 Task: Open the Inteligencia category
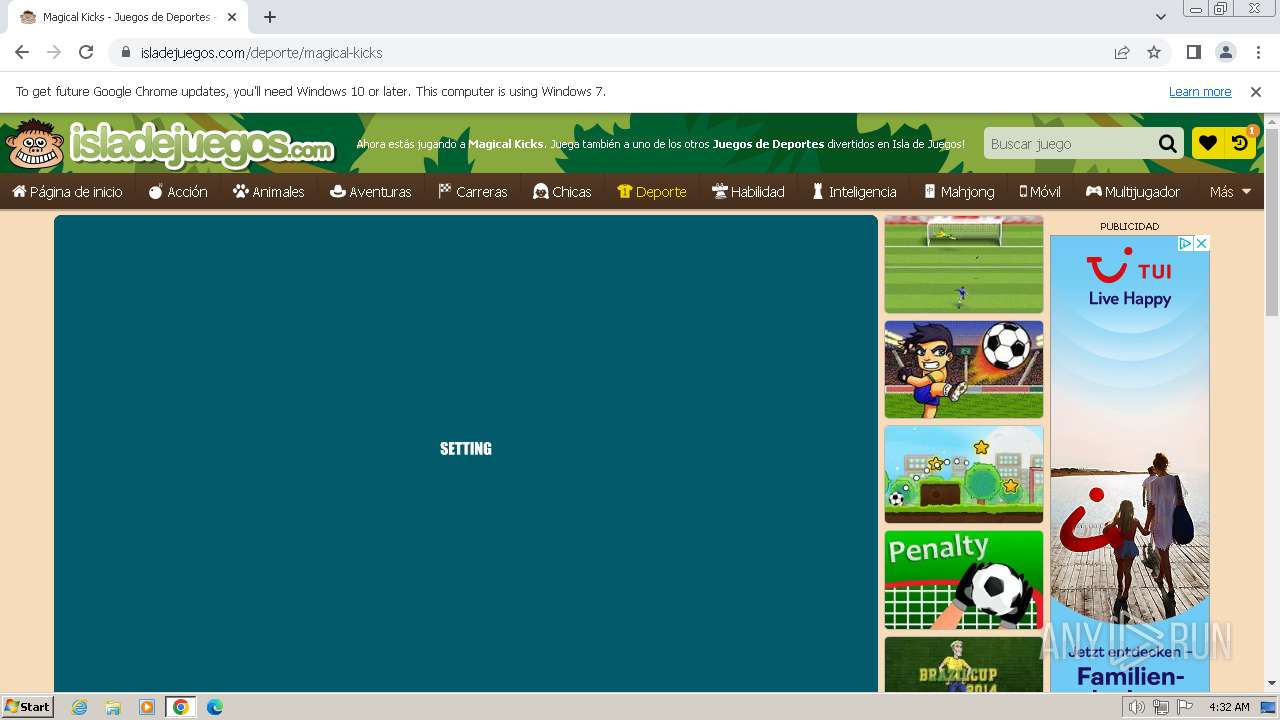[853, 192]
